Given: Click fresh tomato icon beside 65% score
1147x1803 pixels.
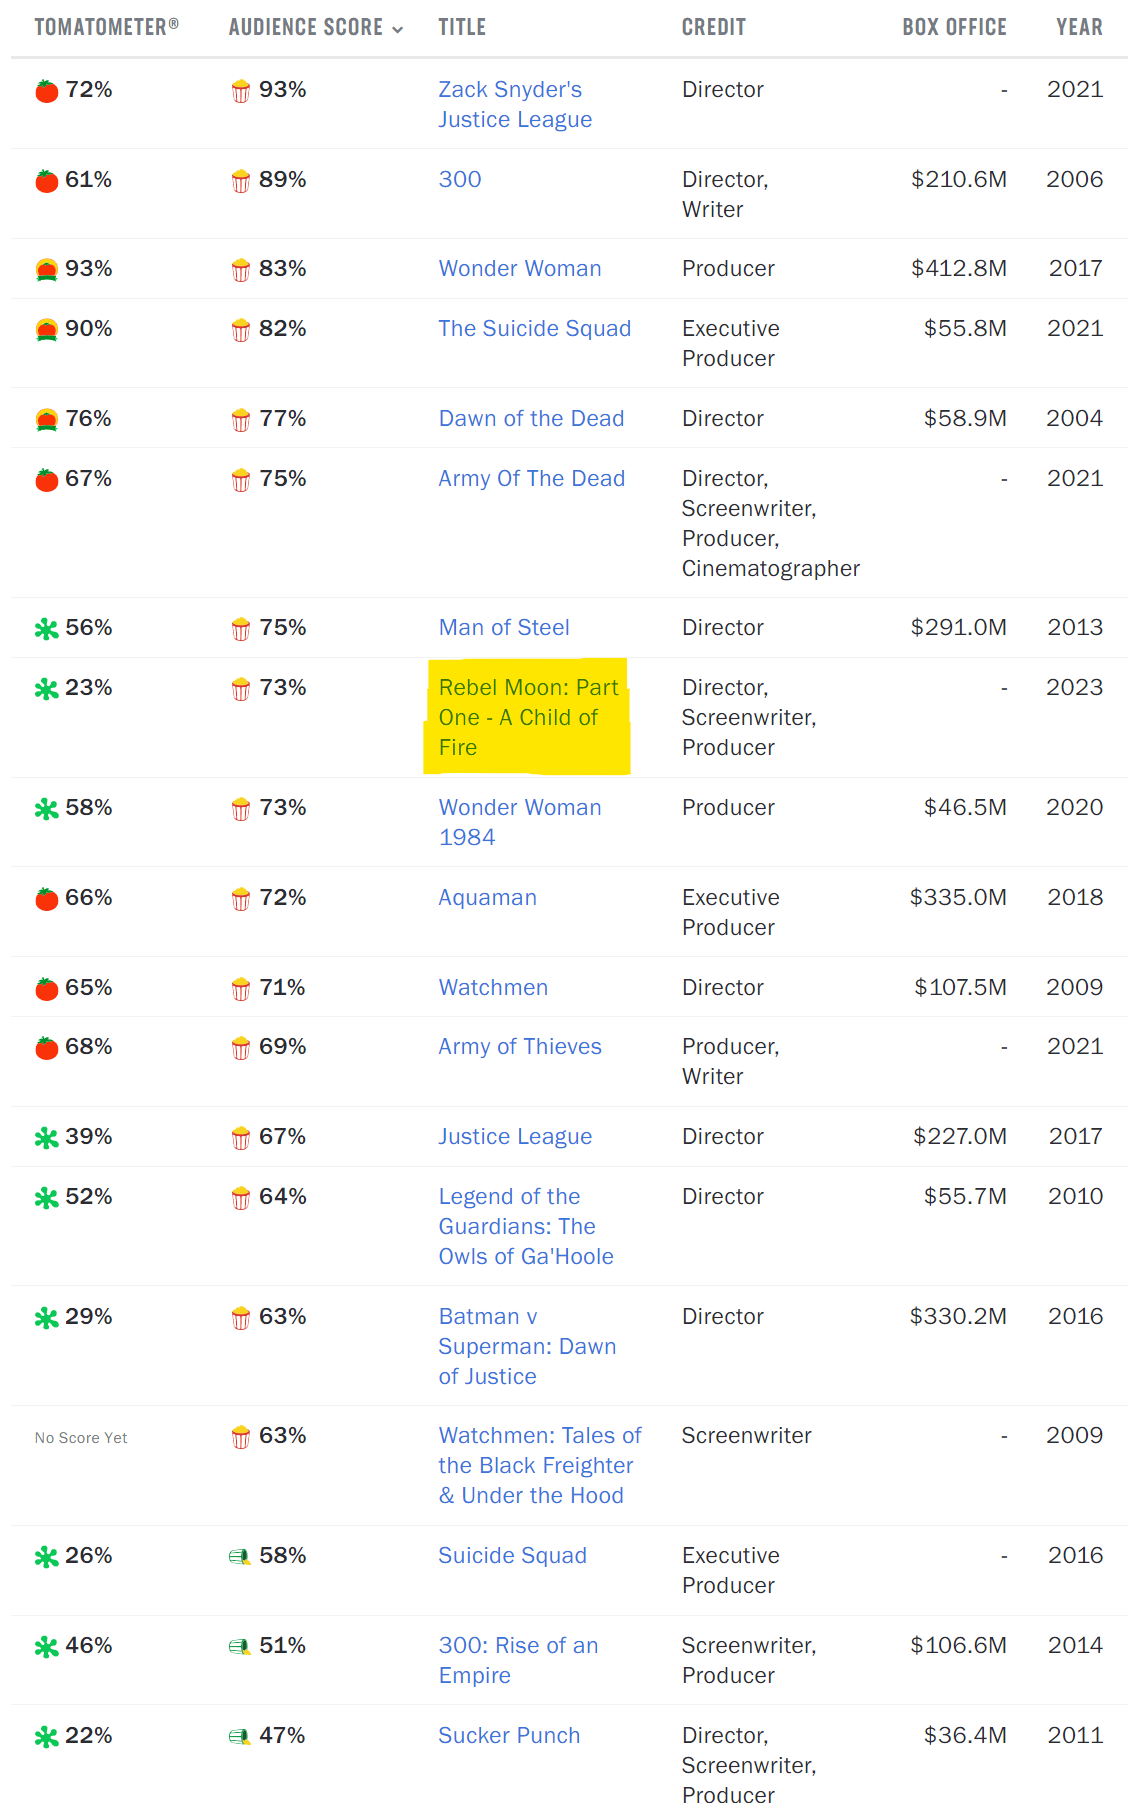Looking at the screenshot, I should pos(46,989).
